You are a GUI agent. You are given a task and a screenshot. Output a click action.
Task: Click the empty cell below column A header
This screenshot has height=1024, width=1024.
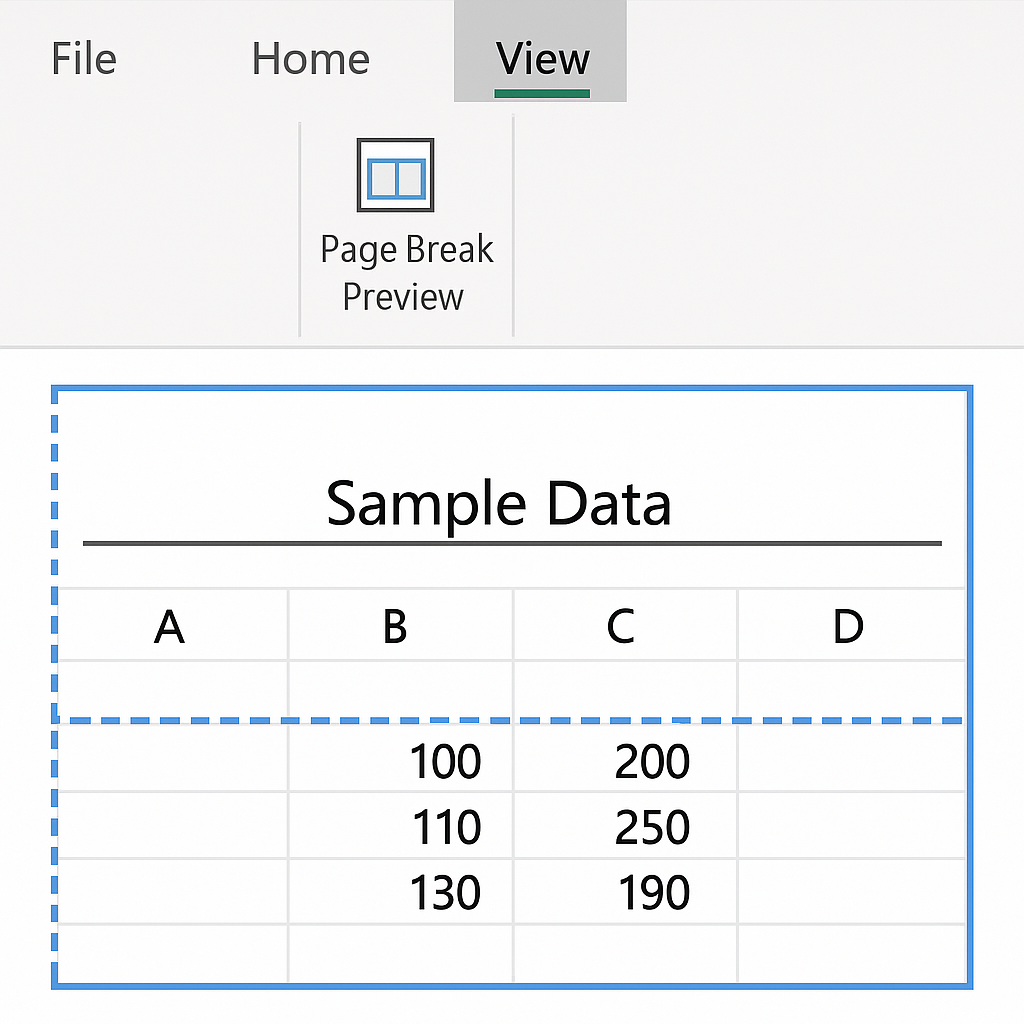(x=172, y=690)
